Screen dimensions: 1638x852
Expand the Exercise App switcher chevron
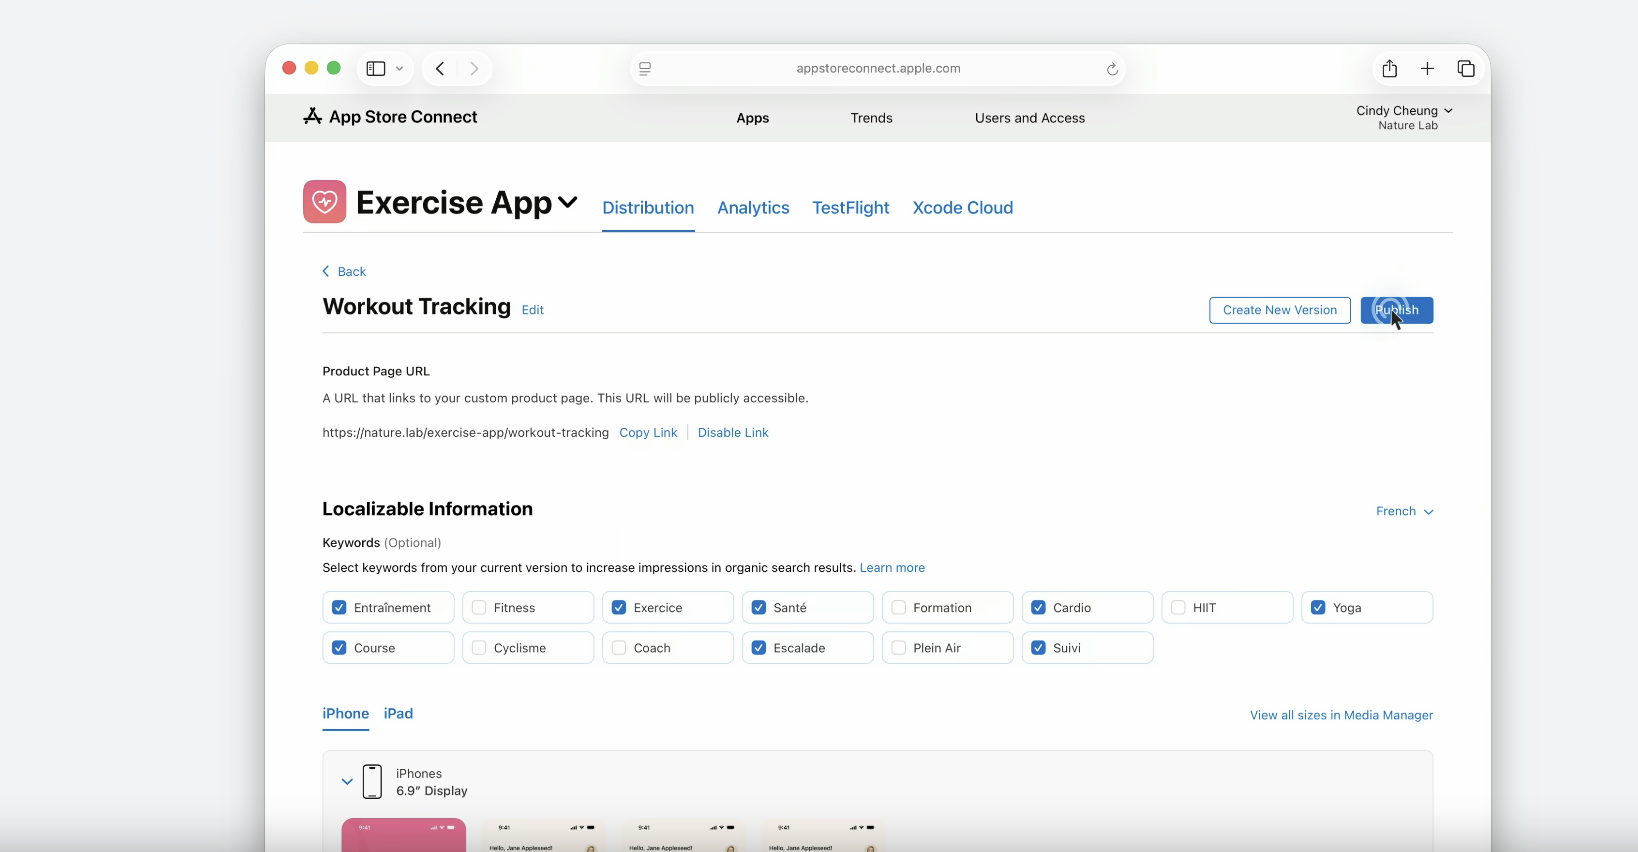[x=568, y=203]
